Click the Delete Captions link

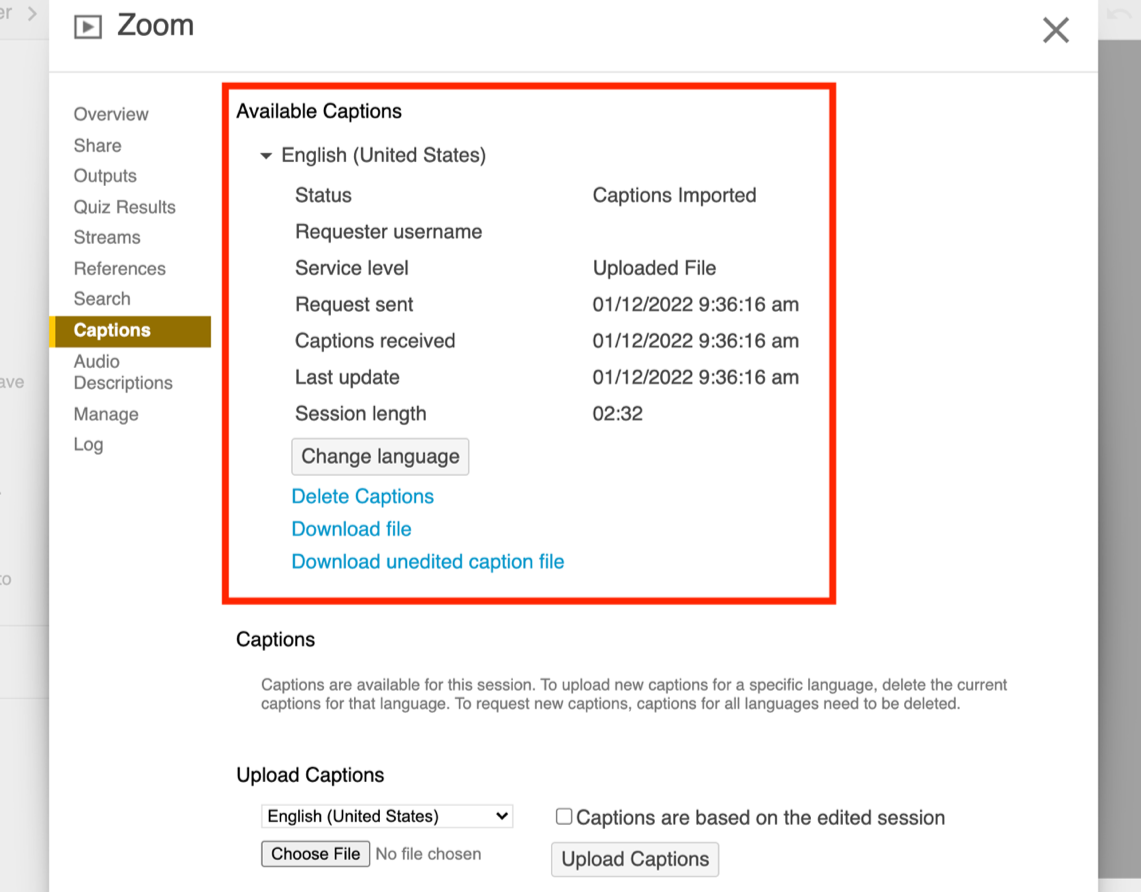tap(362, 496)
